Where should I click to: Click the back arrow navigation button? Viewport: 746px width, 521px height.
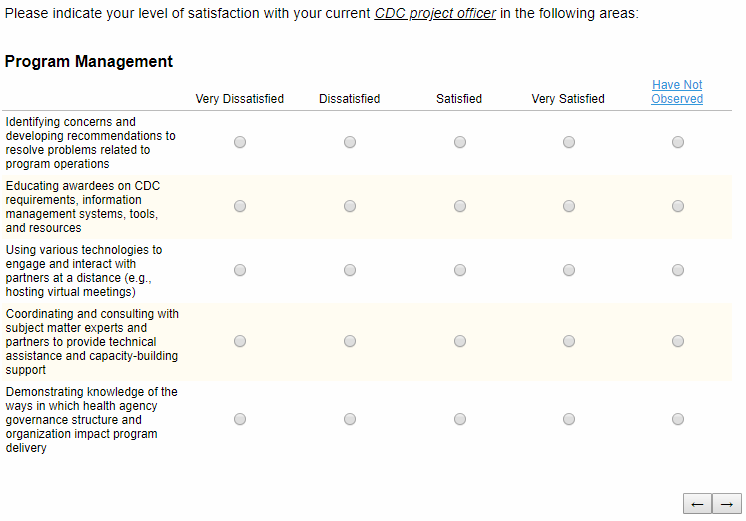click(x=697, y=504)
